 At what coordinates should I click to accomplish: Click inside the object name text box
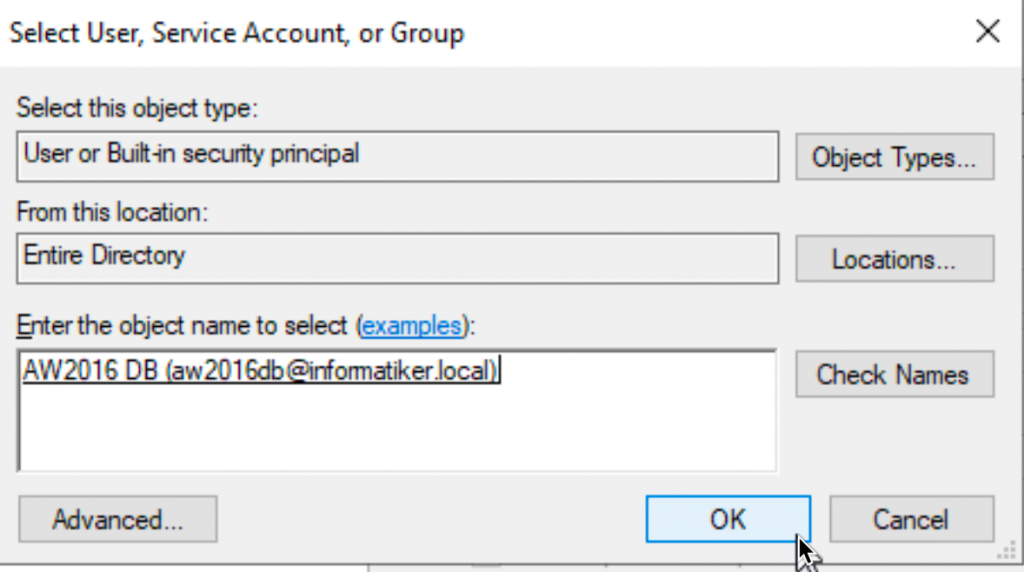[397, 411]
